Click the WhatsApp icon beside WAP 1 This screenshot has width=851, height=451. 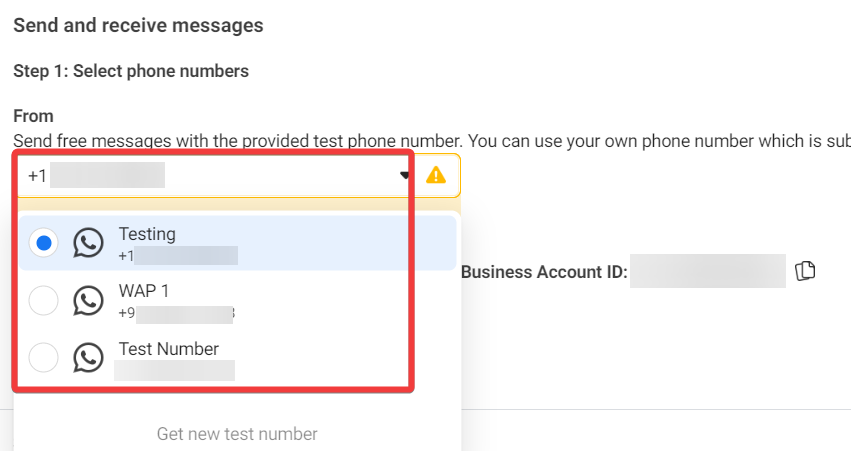tap(89, 301)
